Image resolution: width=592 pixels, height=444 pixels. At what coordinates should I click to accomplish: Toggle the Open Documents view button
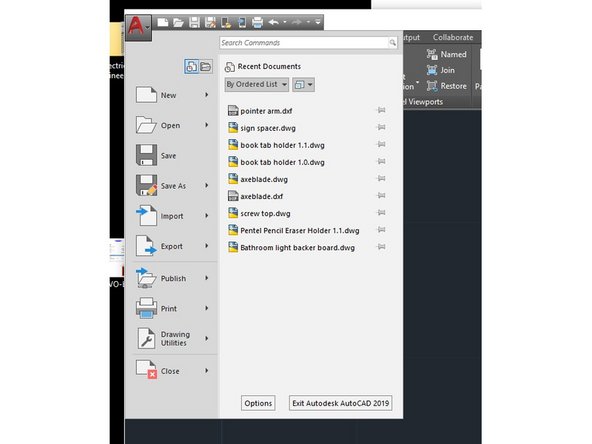click(206, 66)
